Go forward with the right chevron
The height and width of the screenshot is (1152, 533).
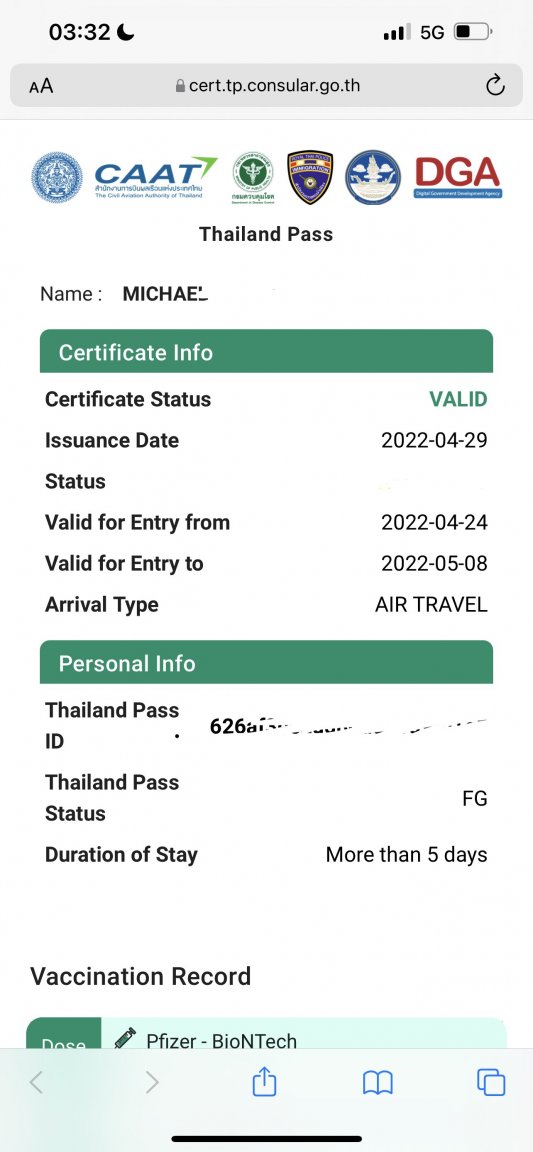[x=151, y=1081]
